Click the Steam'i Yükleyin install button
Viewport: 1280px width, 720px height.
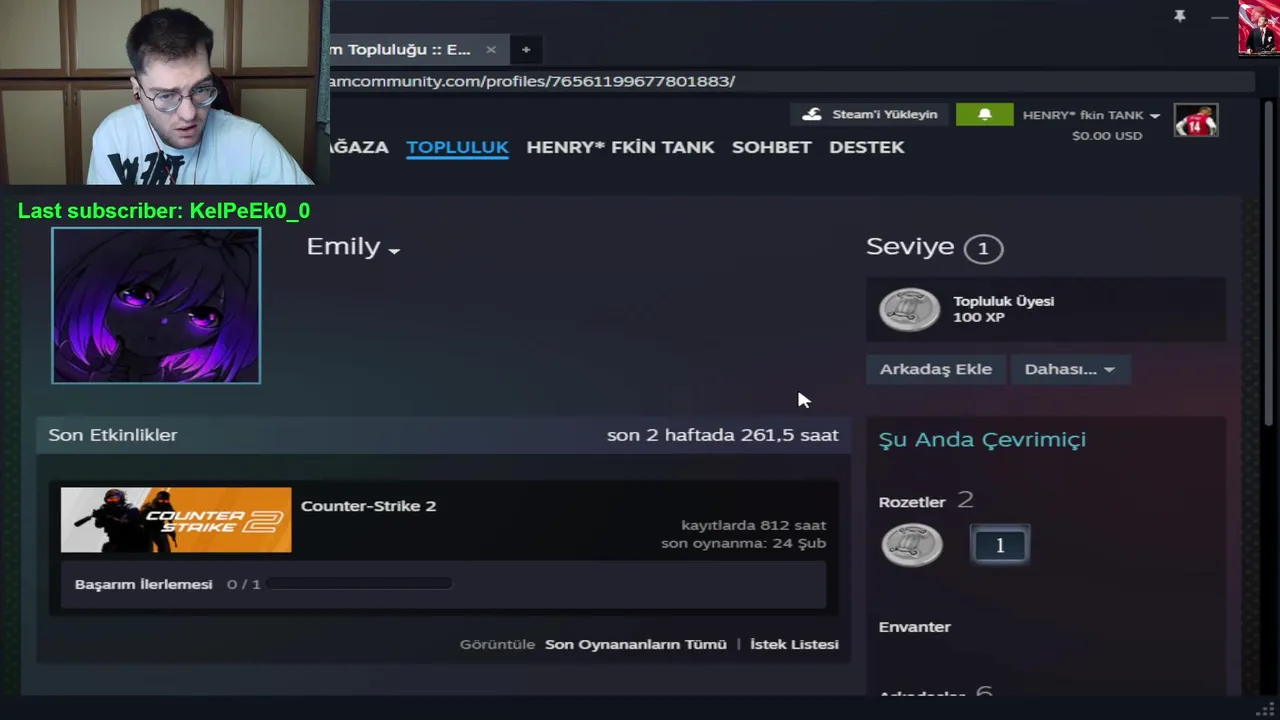[871, 115]
